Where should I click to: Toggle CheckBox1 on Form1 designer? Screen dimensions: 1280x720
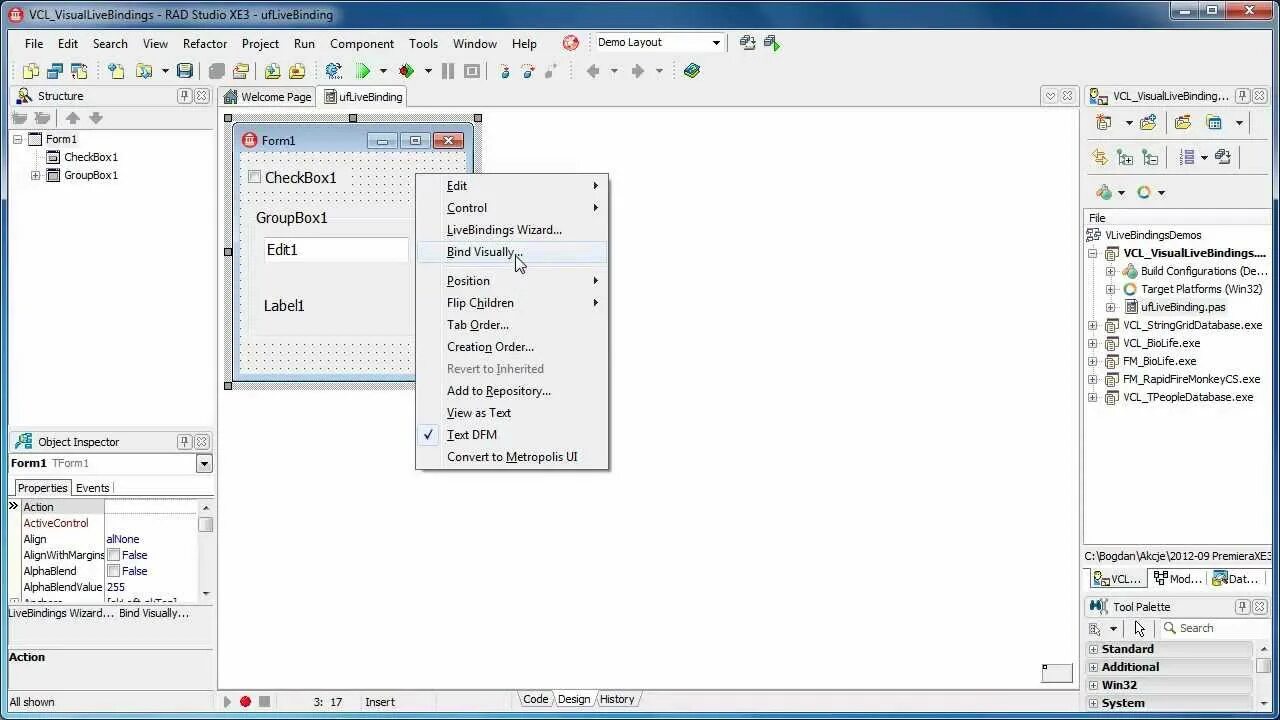pos(254,177)
